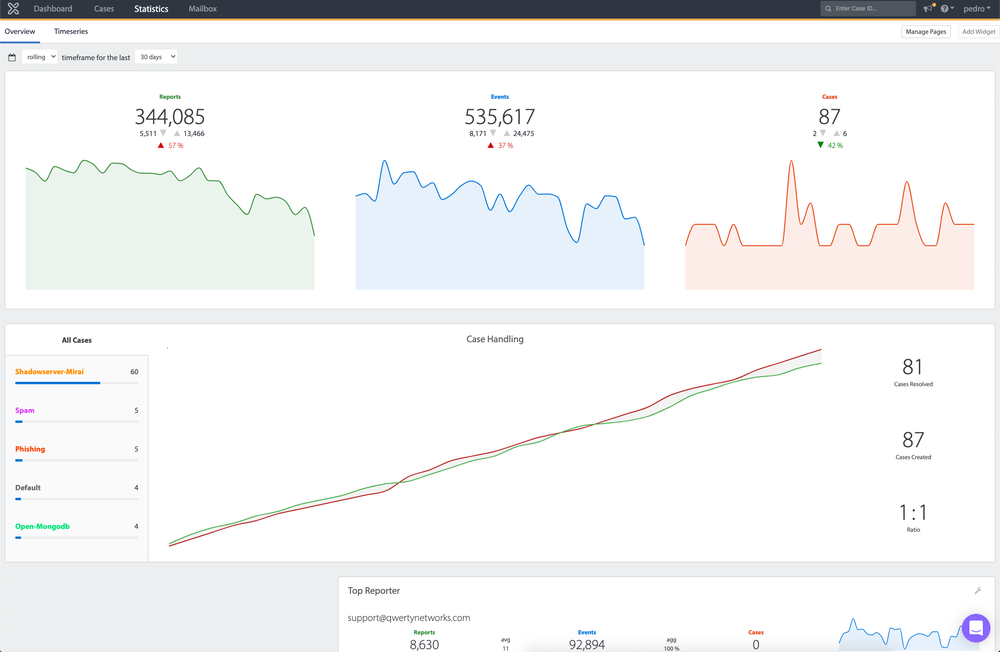Click the Shadowserver-Mirai progress bar

pyautogui.click(x=77, y=383)
